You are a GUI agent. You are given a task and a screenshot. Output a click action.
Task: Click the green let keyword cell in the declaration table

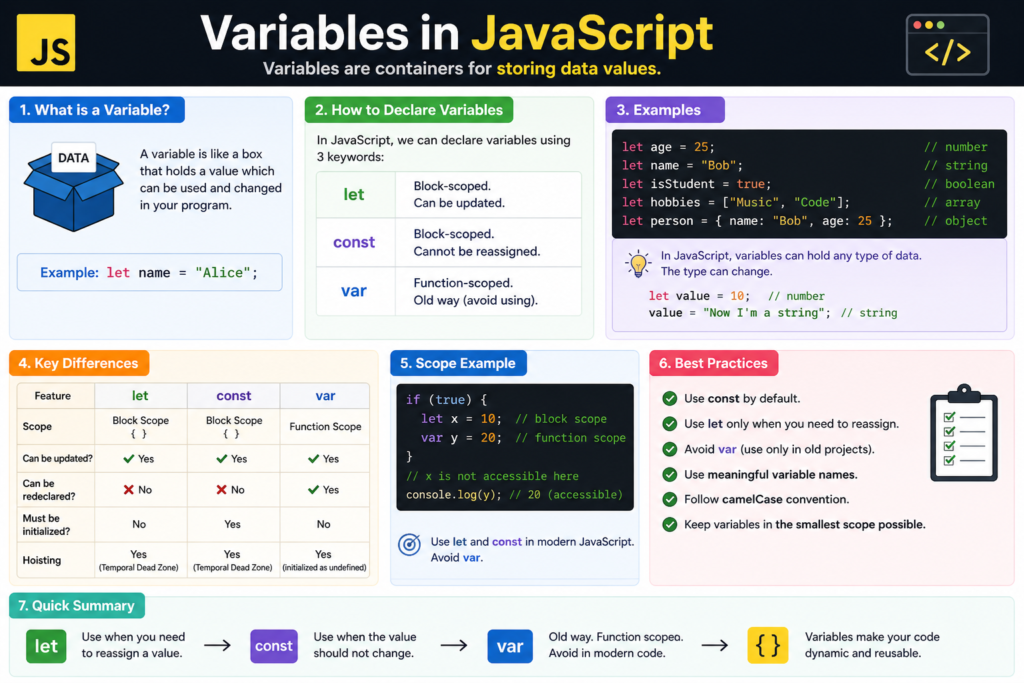click(355, 195)
